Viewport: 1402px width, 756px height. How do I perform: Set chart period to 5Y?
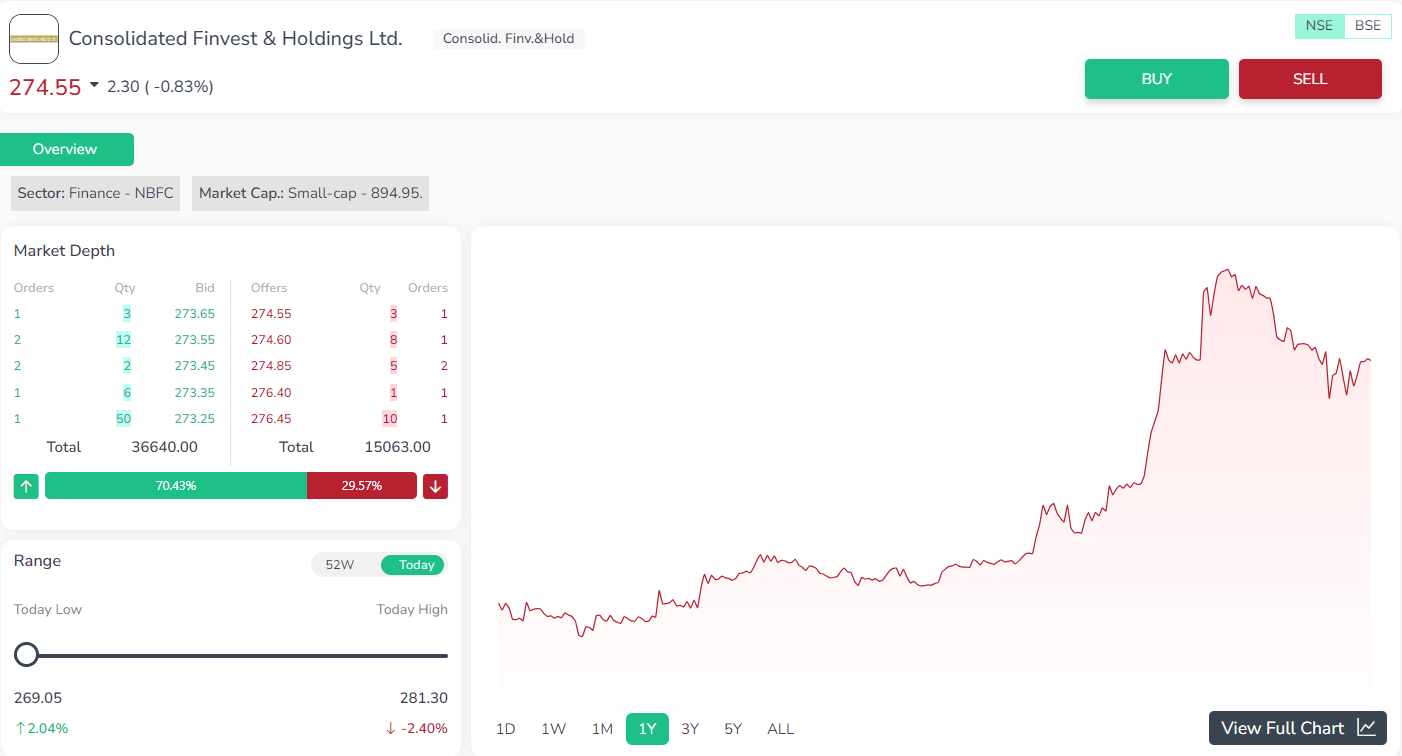click(x=733, y=729)
